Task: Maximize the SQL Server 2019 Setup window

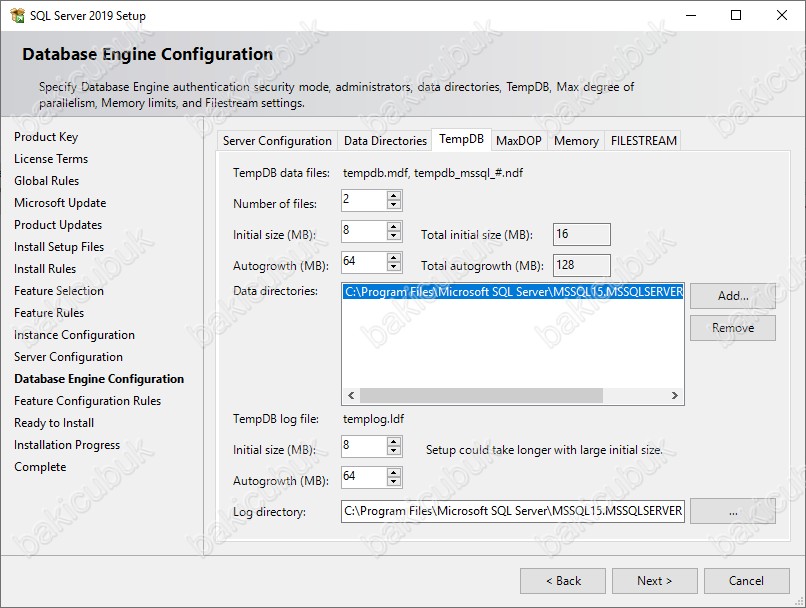Action: tap(736, 15)
